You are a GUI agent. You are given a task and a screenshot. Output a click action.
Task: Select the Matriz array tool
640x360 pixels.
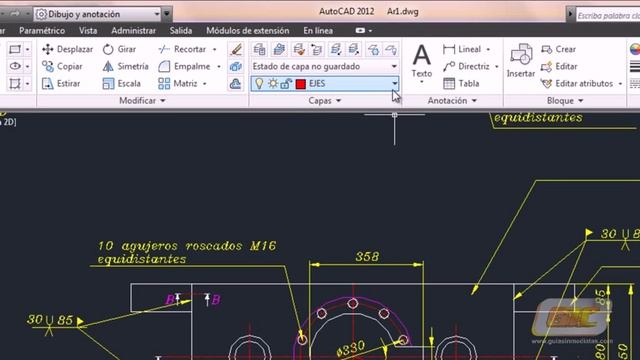pyautogui.click(x=178, y=84)
